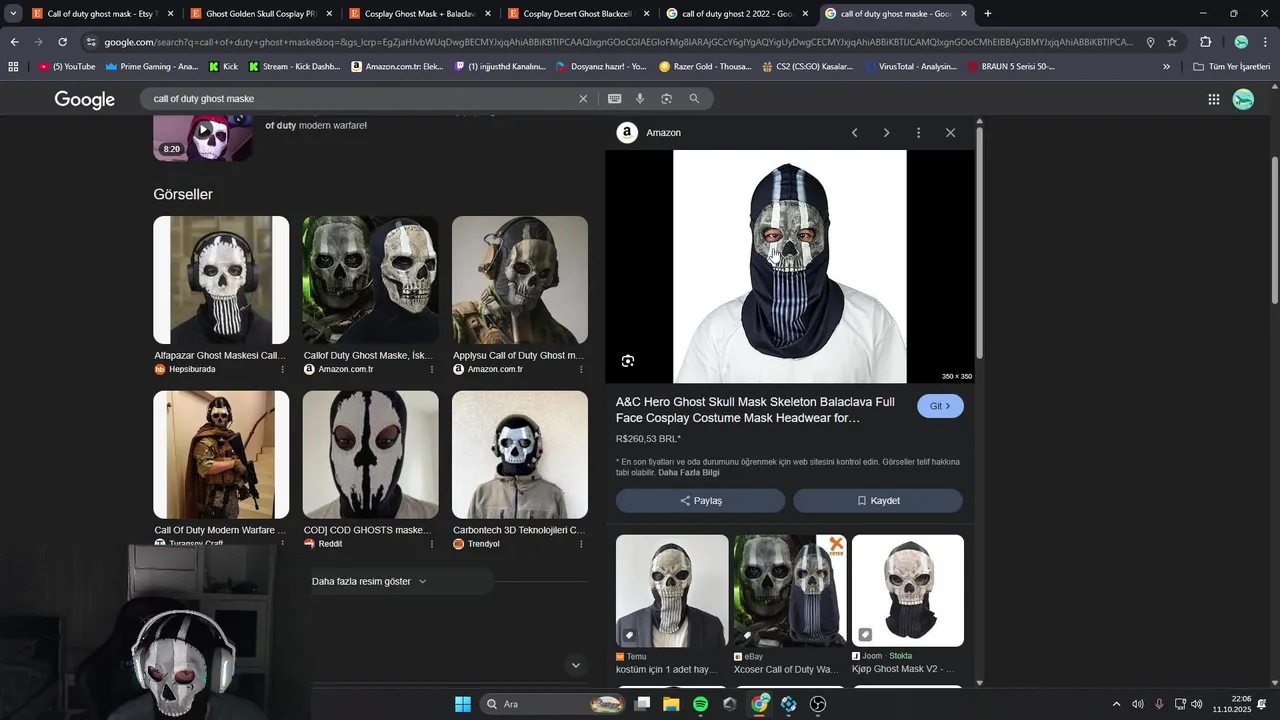Open the VirusTotal bookmark
1280x720 pixels.
click(x=911, y=67)
